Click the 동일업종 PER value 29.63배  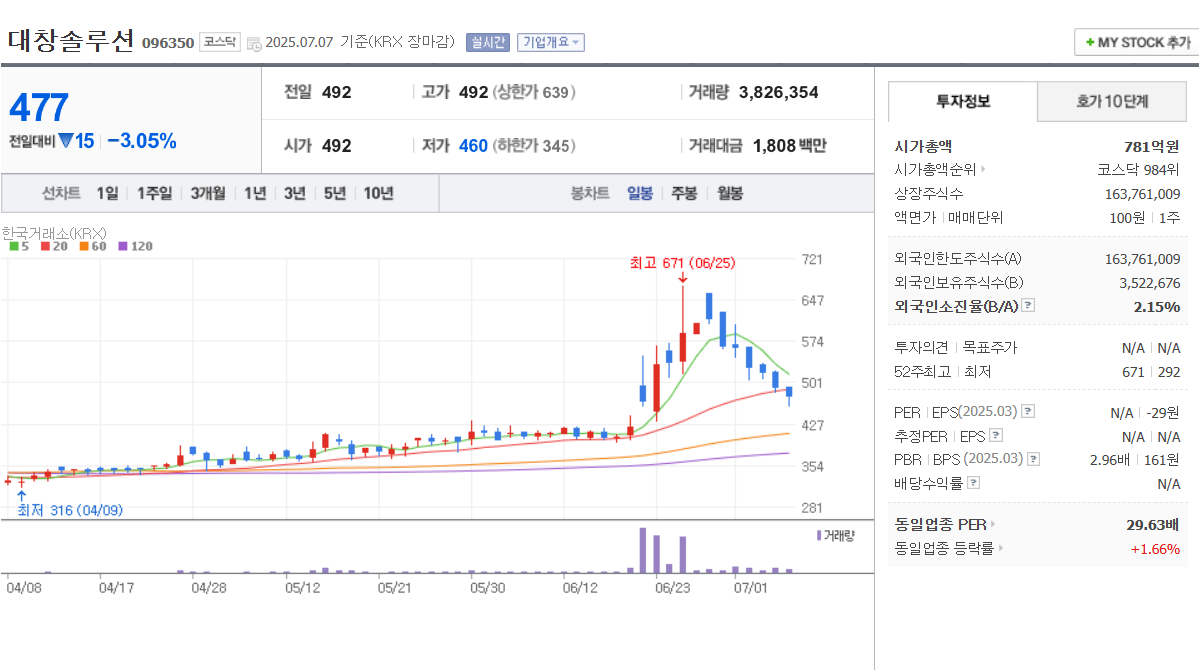click(1152, 524)
